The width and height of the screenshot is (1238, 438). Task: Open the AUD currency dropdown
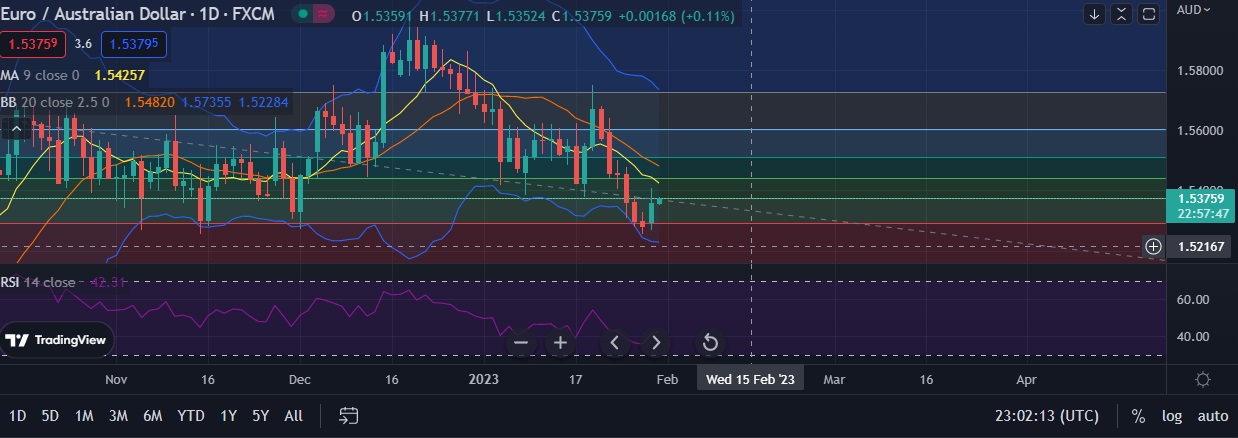click(1194, 9)
